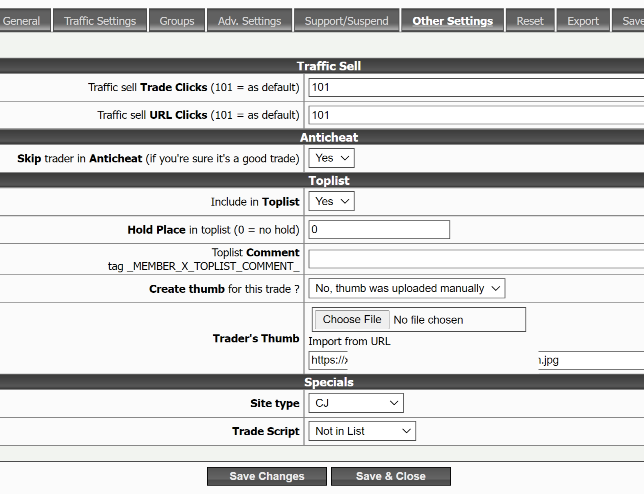This screenshot has height=494, width=644.
Task: Click the 'No file chosen' text
Action: pyautogui.click(x=428, y=320)
